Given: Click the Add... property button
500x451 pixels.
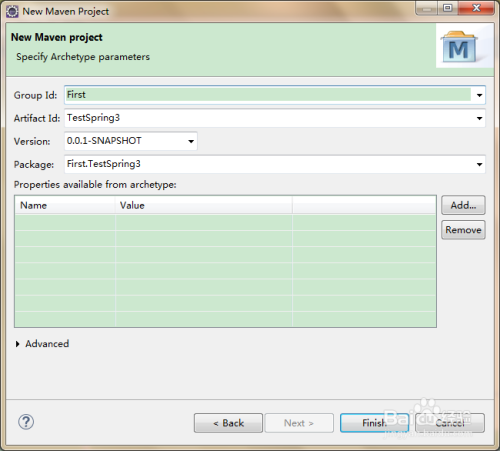Looking at the screenshot, I should tap(463, 205).
